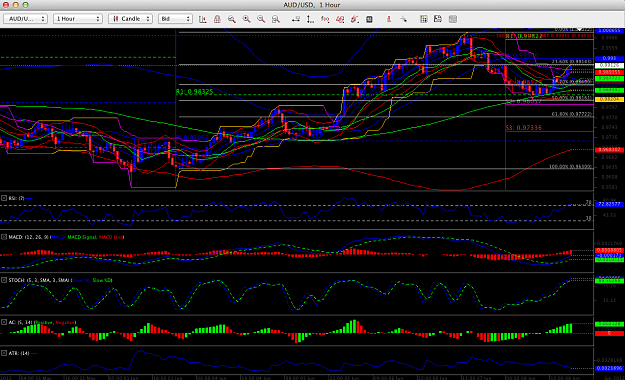The image size is (625, 380).
Task: Click the black square panel toolbar icon
Action: (369, 19)
